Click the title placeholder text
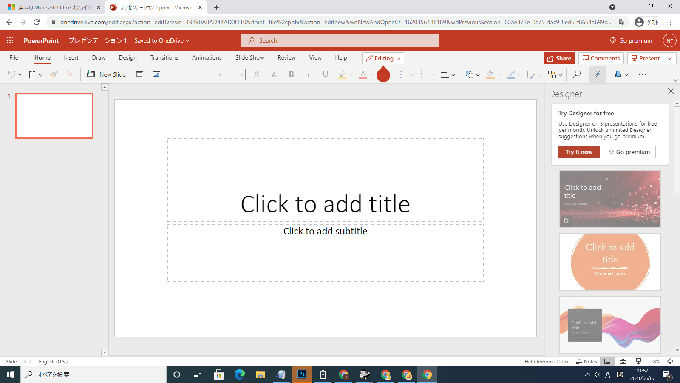Screen dimensions: 680x383 (325, 204)
